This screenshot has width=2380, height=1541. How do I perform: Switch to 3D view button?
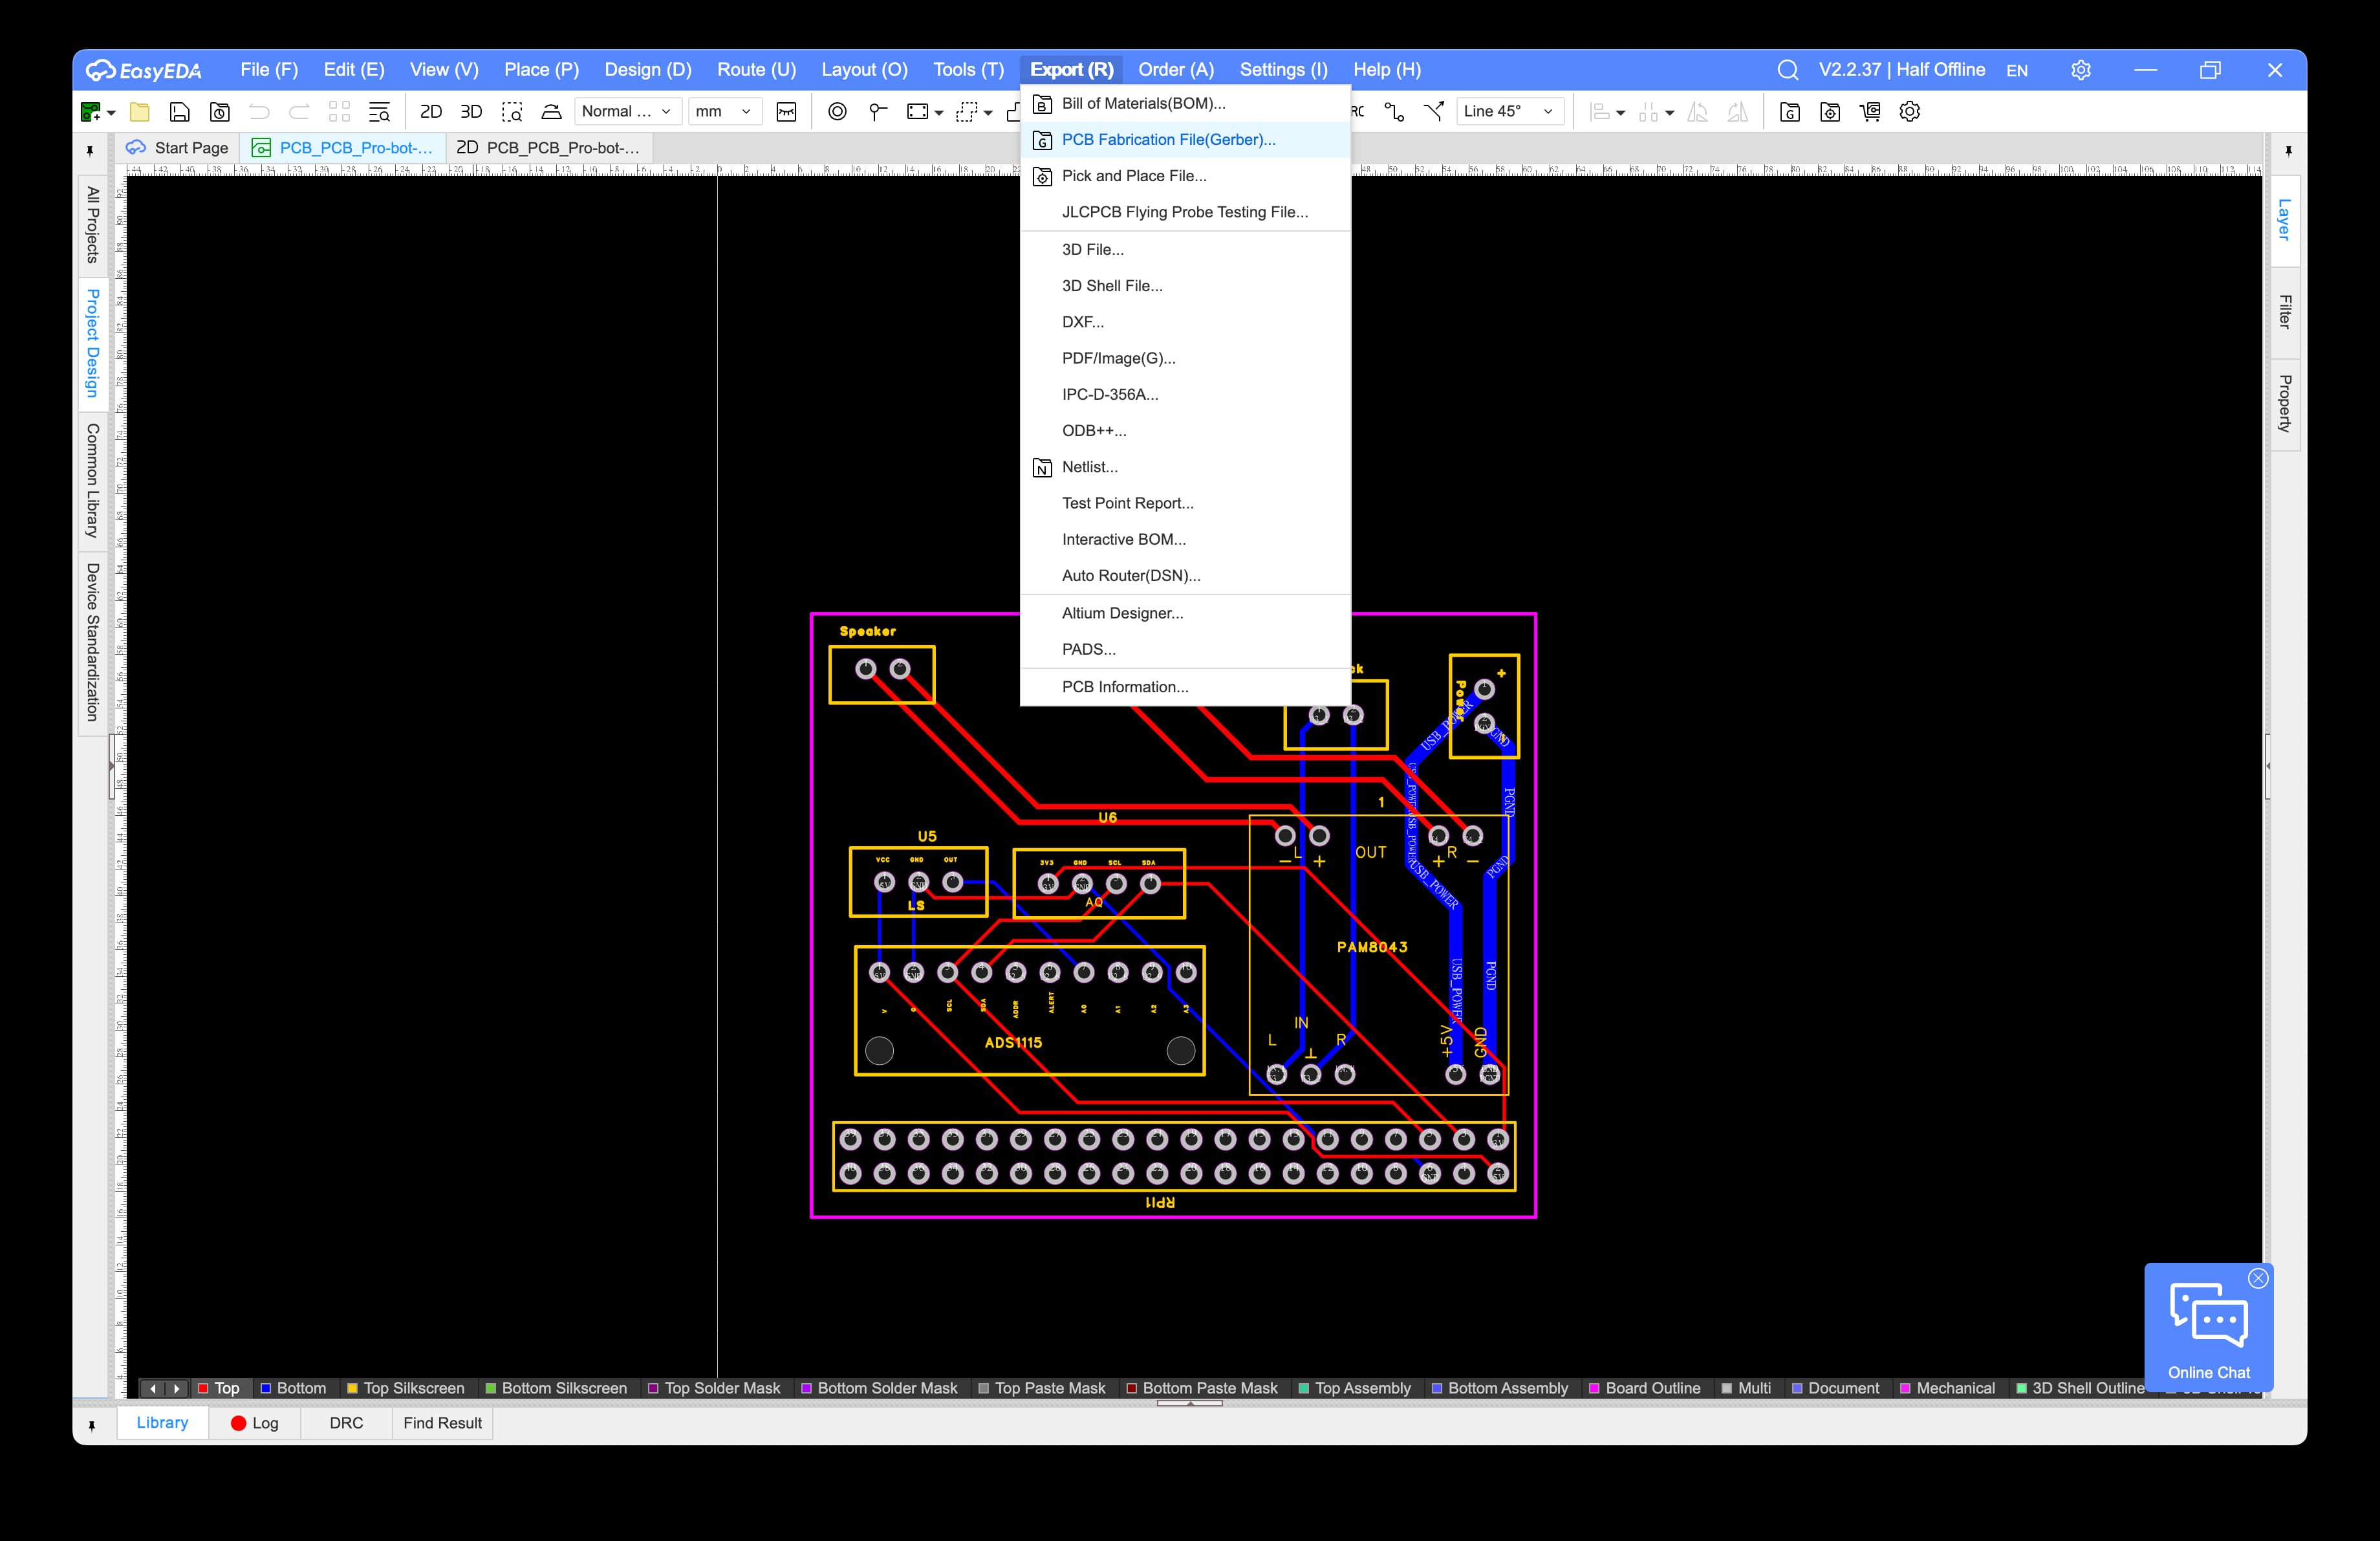click(x=471, y=112)
